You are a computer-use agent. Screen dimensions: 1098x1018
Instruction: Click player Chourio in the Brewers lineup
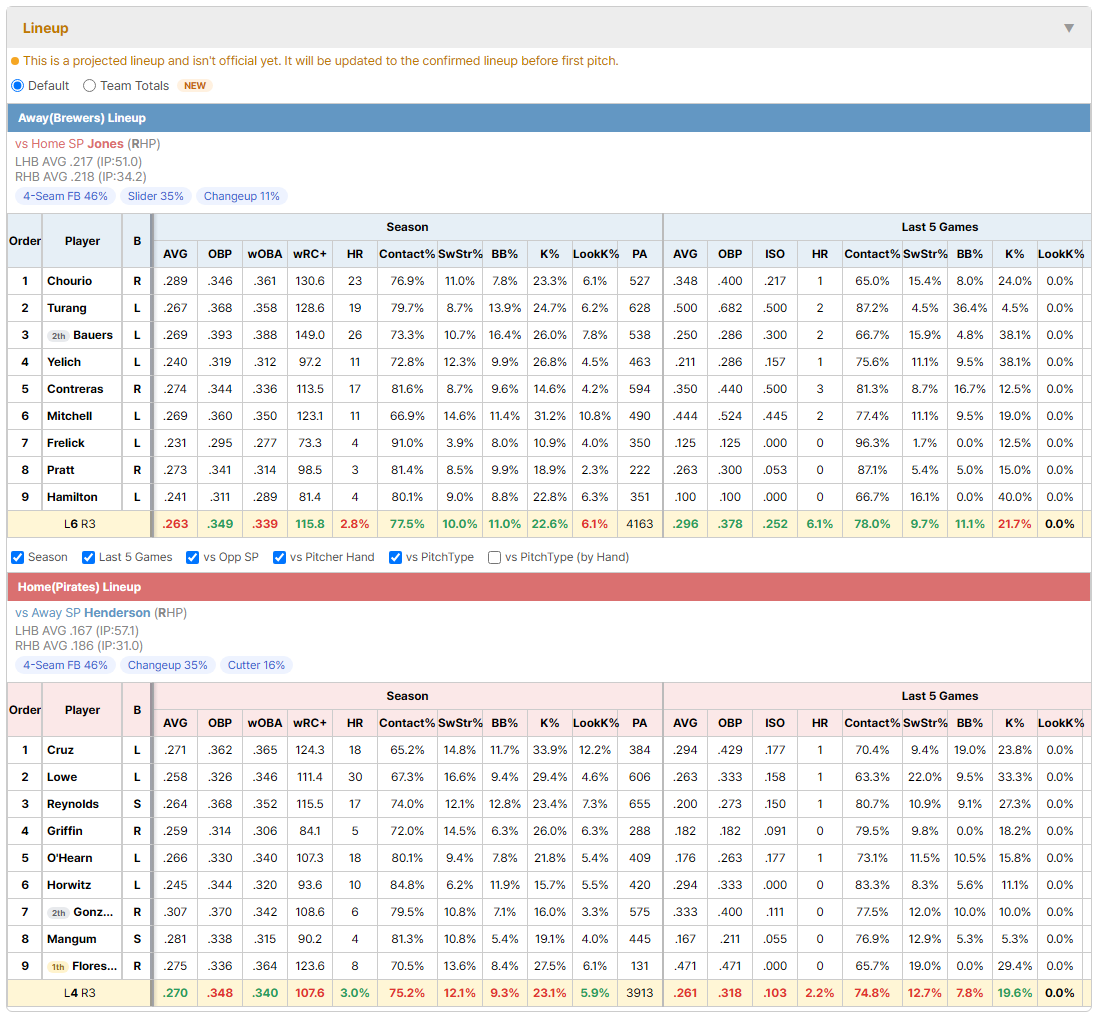[x=69, y=281]
